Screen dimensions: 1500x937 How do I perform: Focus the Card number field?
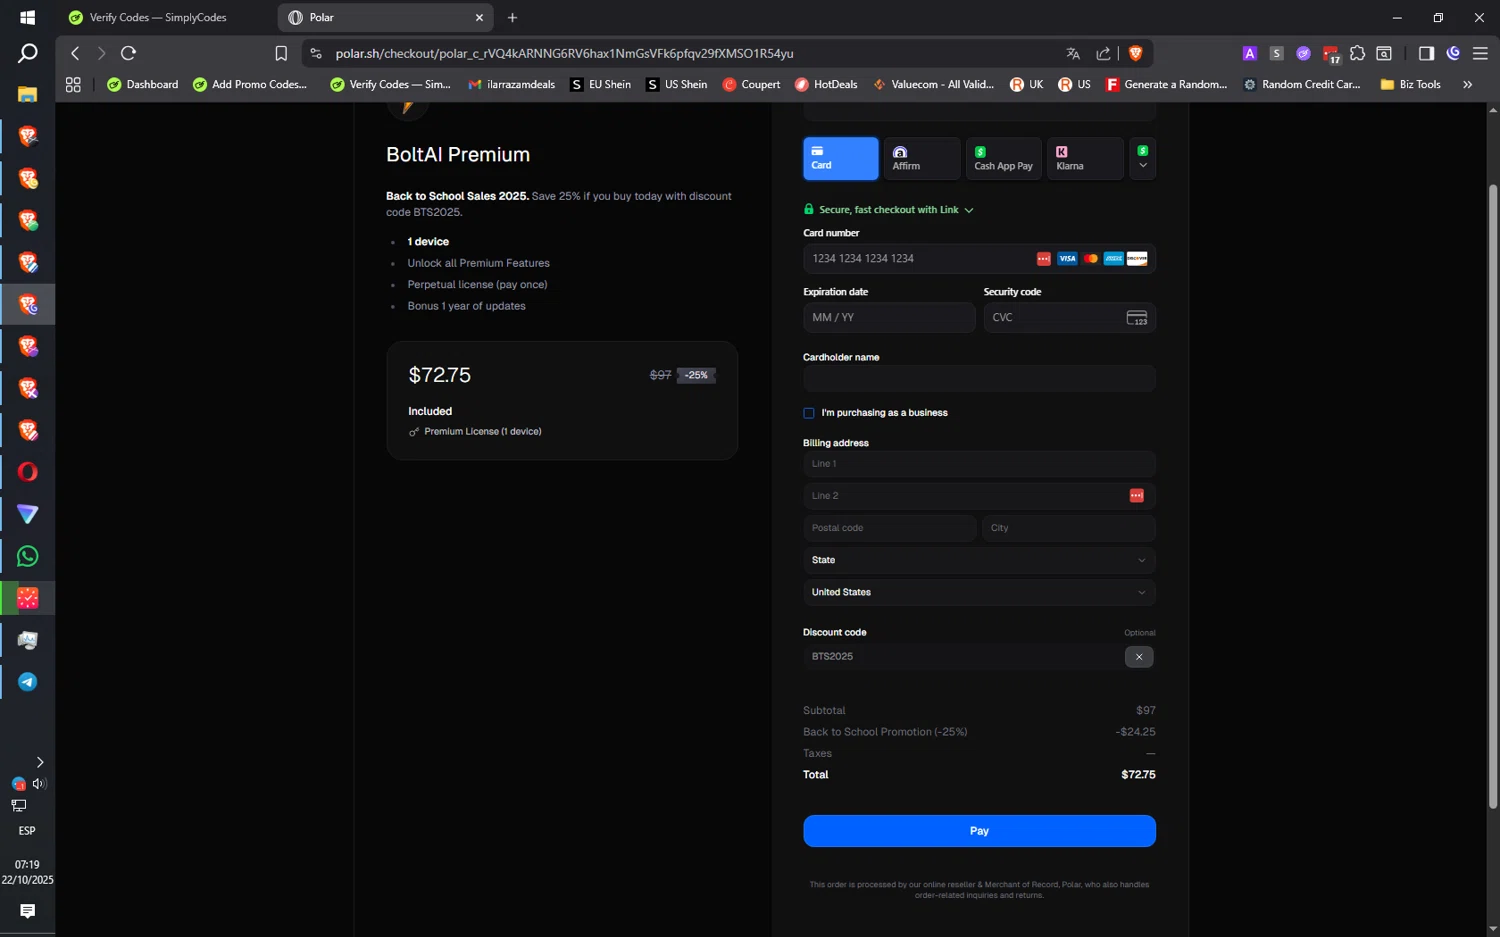coord(979,259)
